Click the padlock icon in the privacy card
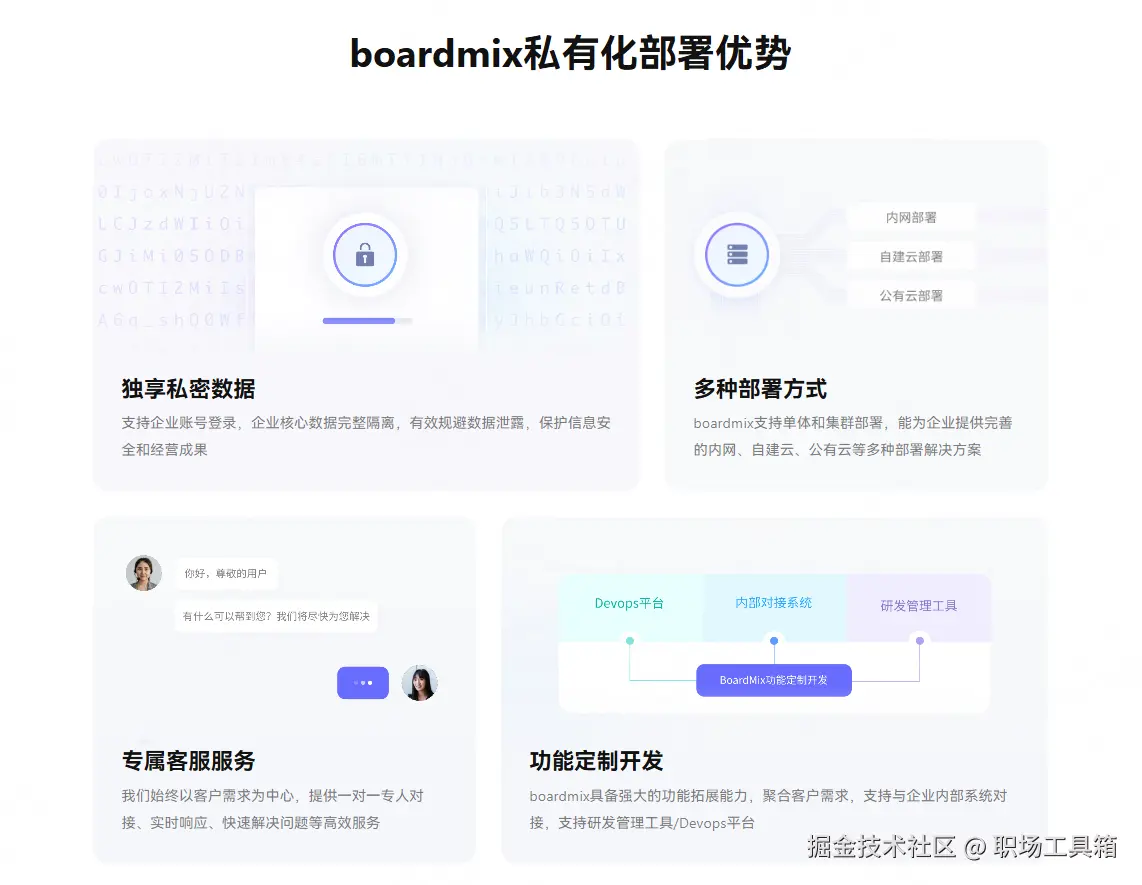1142x885 pixels. point(365,255)
